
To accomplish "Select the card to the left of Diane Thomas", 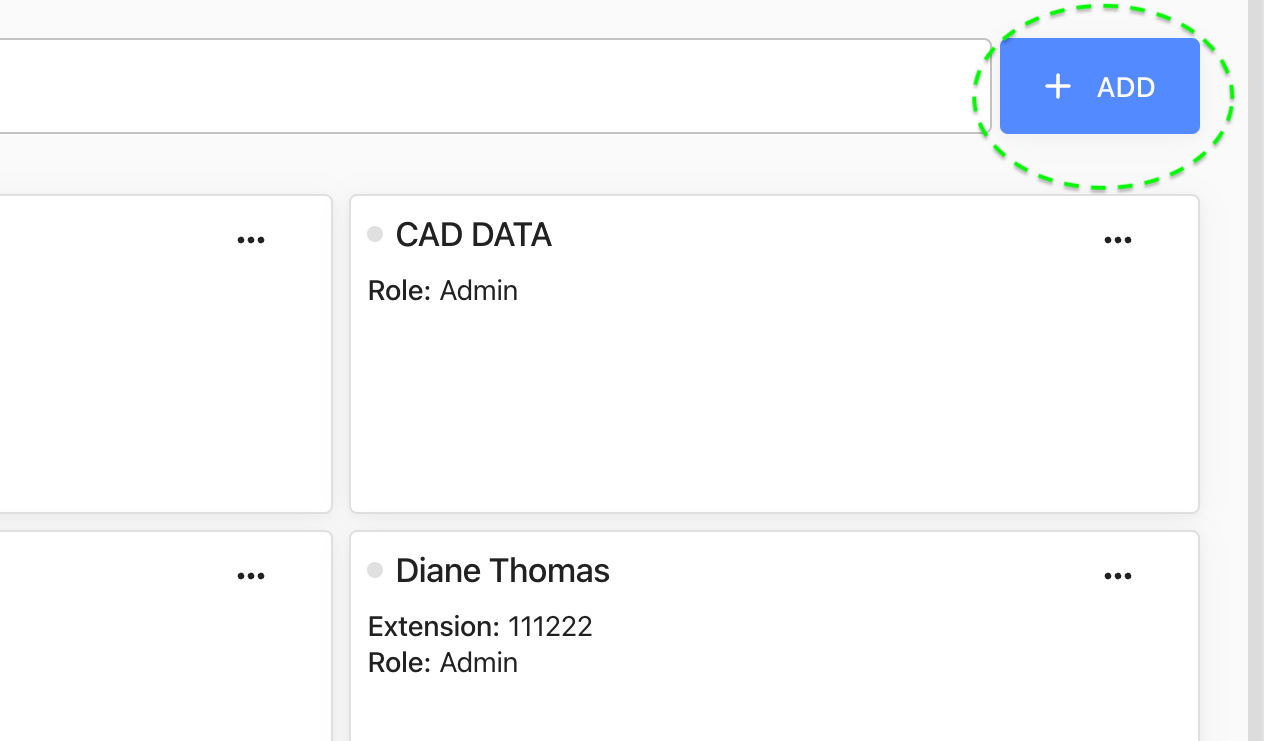I will tap(160, 660).
